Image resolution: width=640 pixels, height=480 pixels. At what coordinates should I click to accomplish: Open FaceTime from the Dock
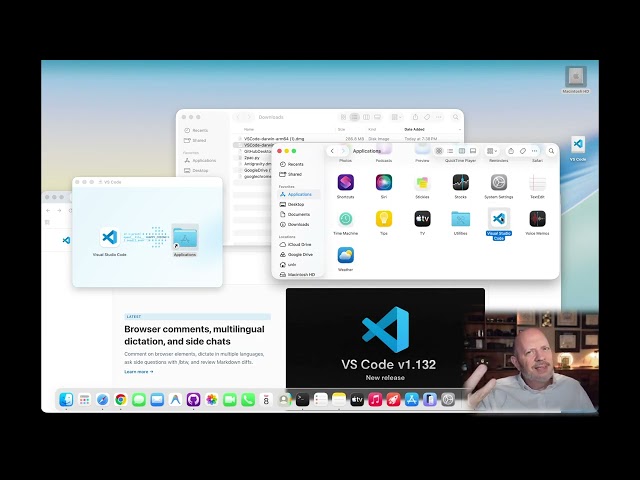click(230, 400)
